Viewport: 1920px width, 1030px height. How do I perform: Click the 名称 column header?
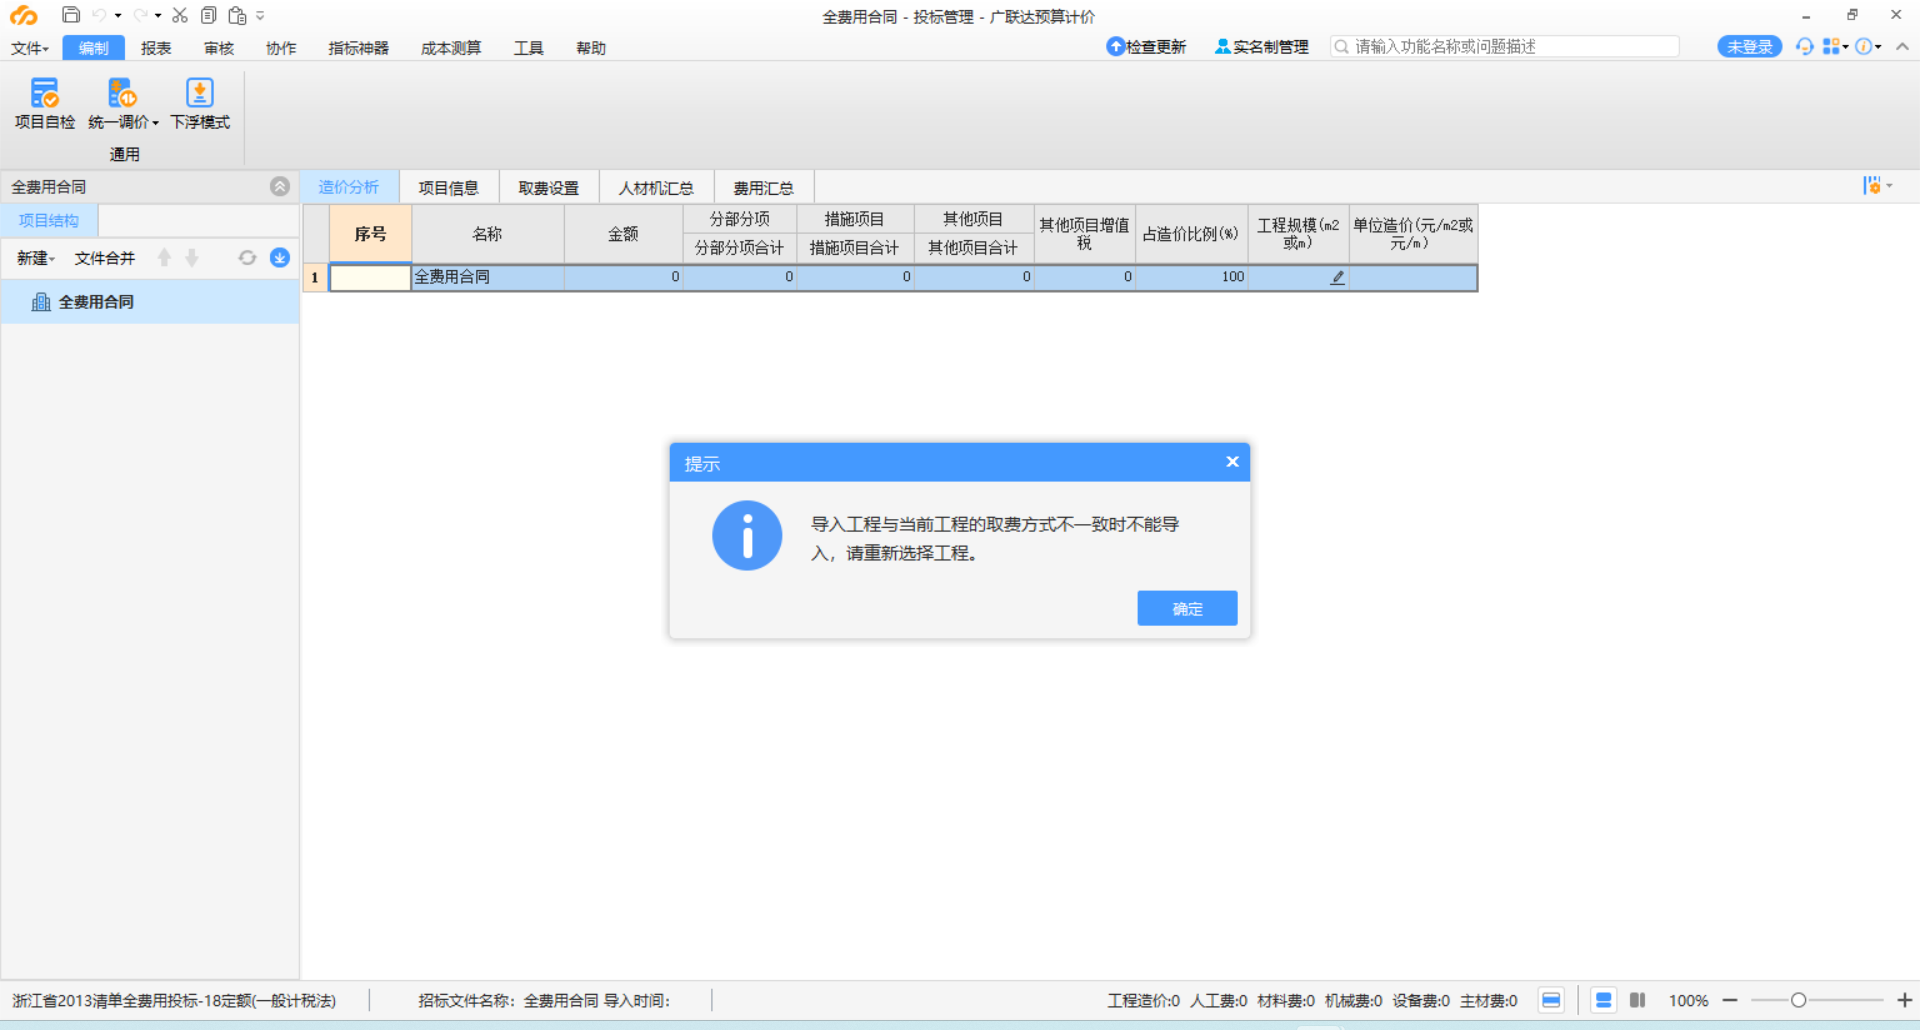pos(488,234)
